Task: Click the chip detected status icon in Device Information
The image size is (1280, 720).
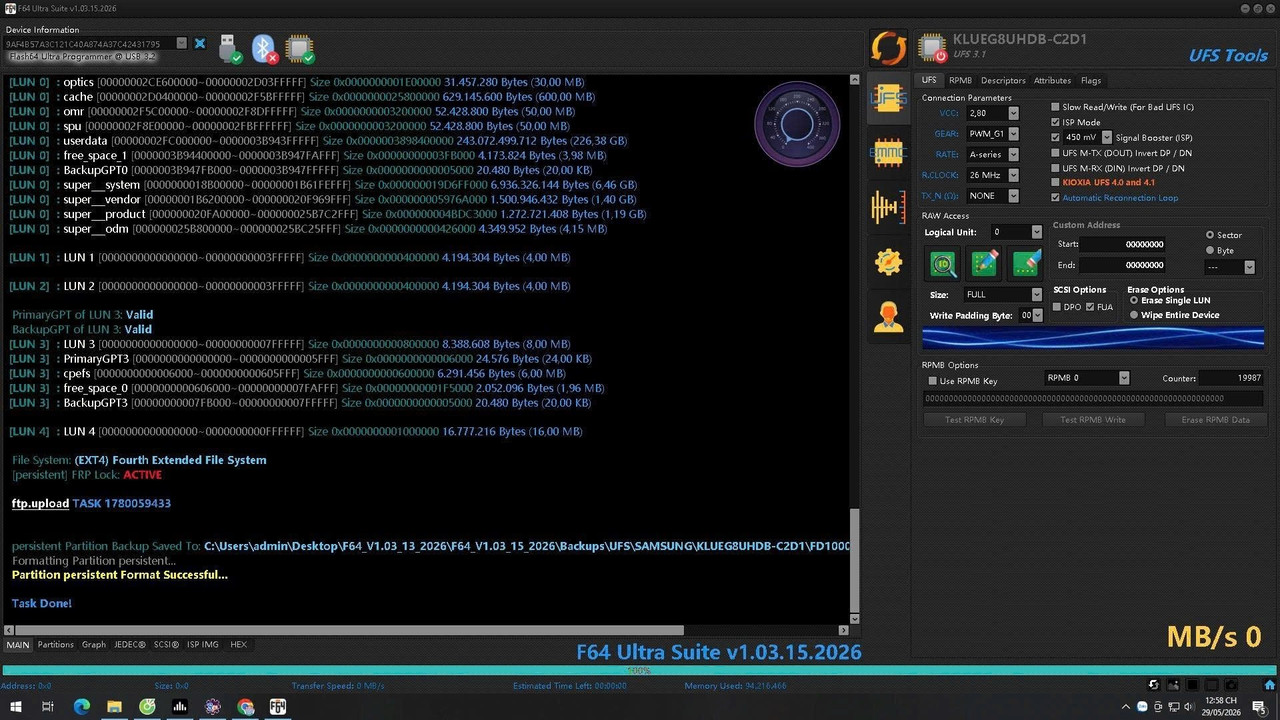Action: [299, 48]
